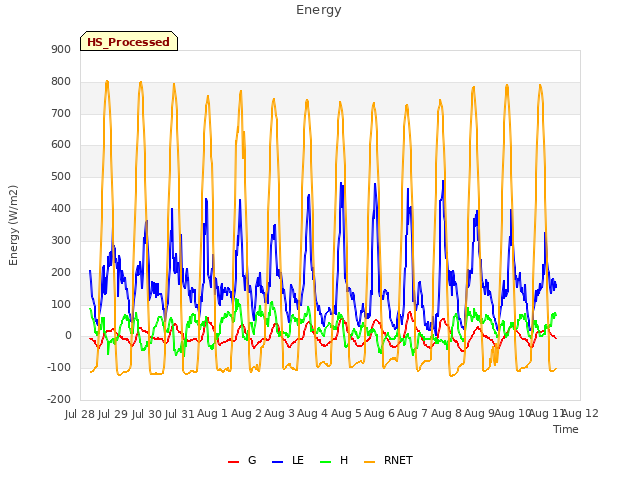The width and height of the screenshot is (640, 480).
Task: Click the Aug 12 x-axis date label
Action: [581, 413]
